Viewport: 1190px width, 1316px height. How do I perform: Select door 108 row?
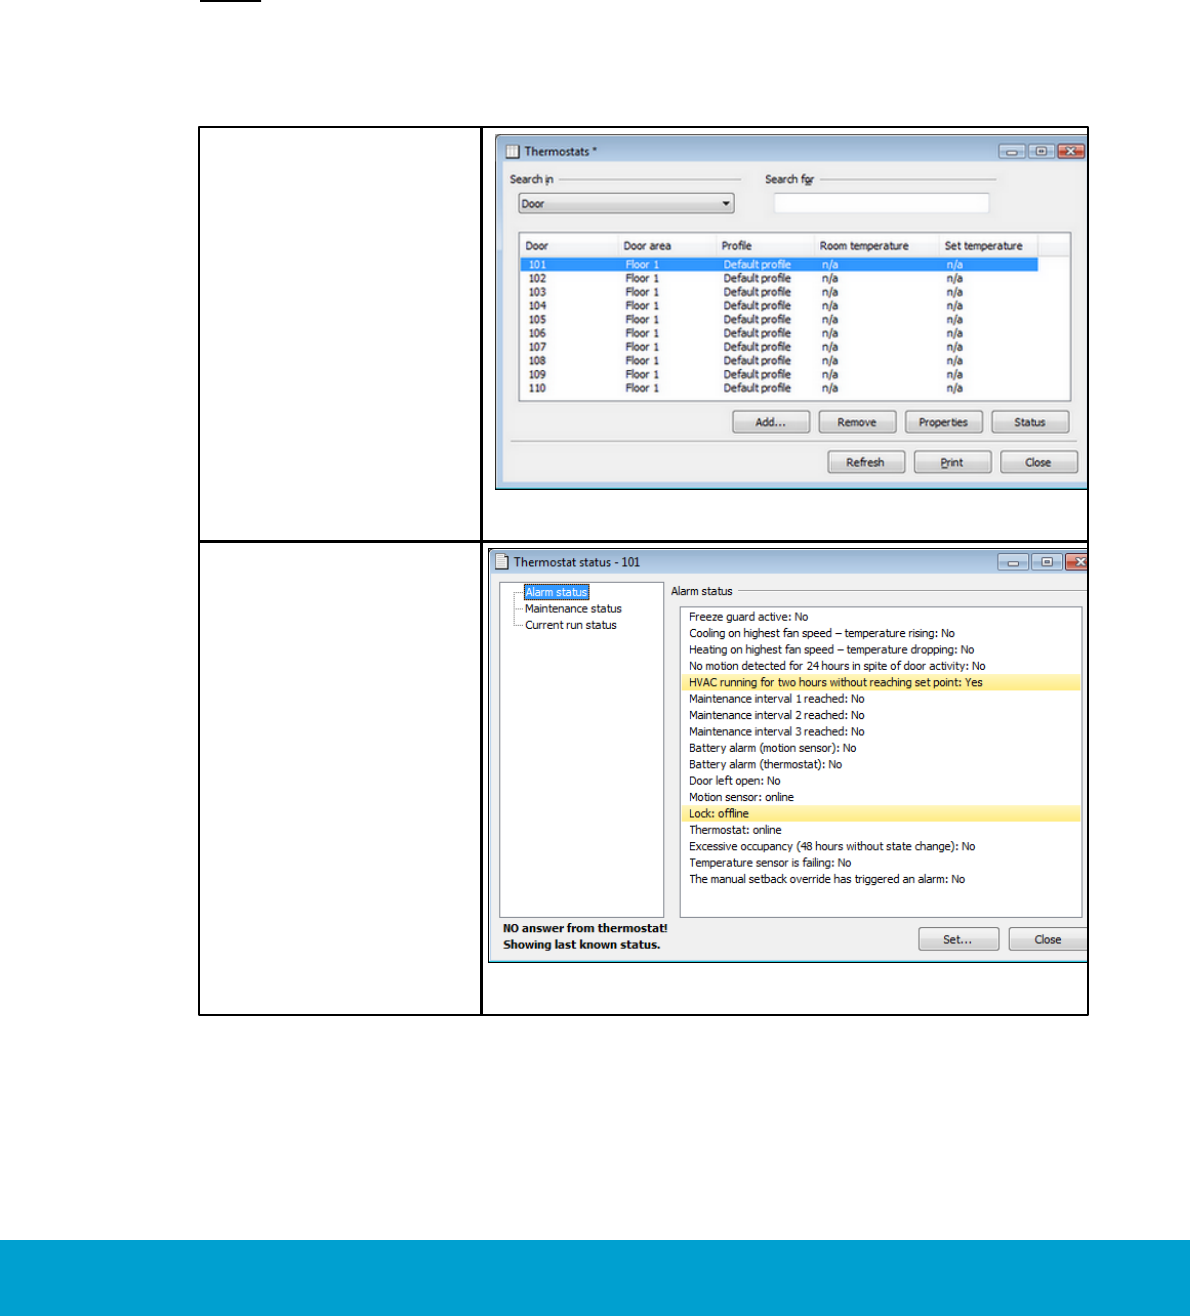[779, 361]
